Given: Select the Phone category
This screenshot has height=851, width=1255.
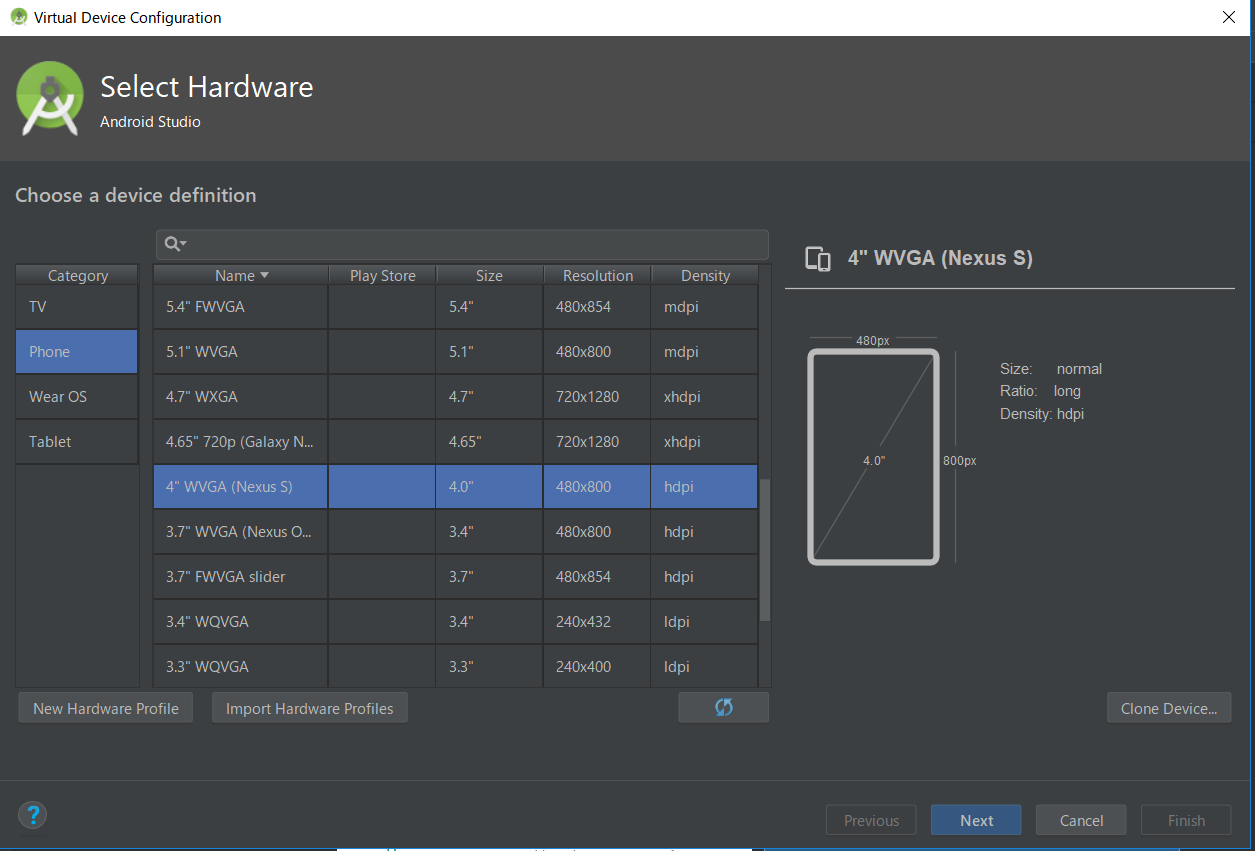Looking at the screenshot, I should click(x=77, y=352).
